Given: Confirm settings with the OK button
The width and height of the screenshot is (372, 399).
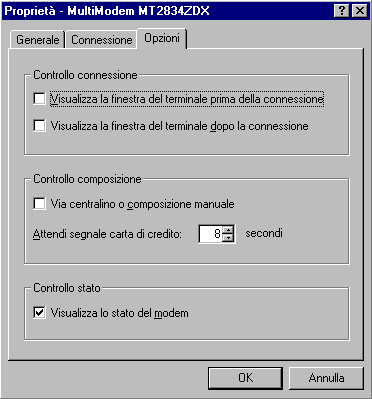Looking at the screenshot, I should (245, 378).
